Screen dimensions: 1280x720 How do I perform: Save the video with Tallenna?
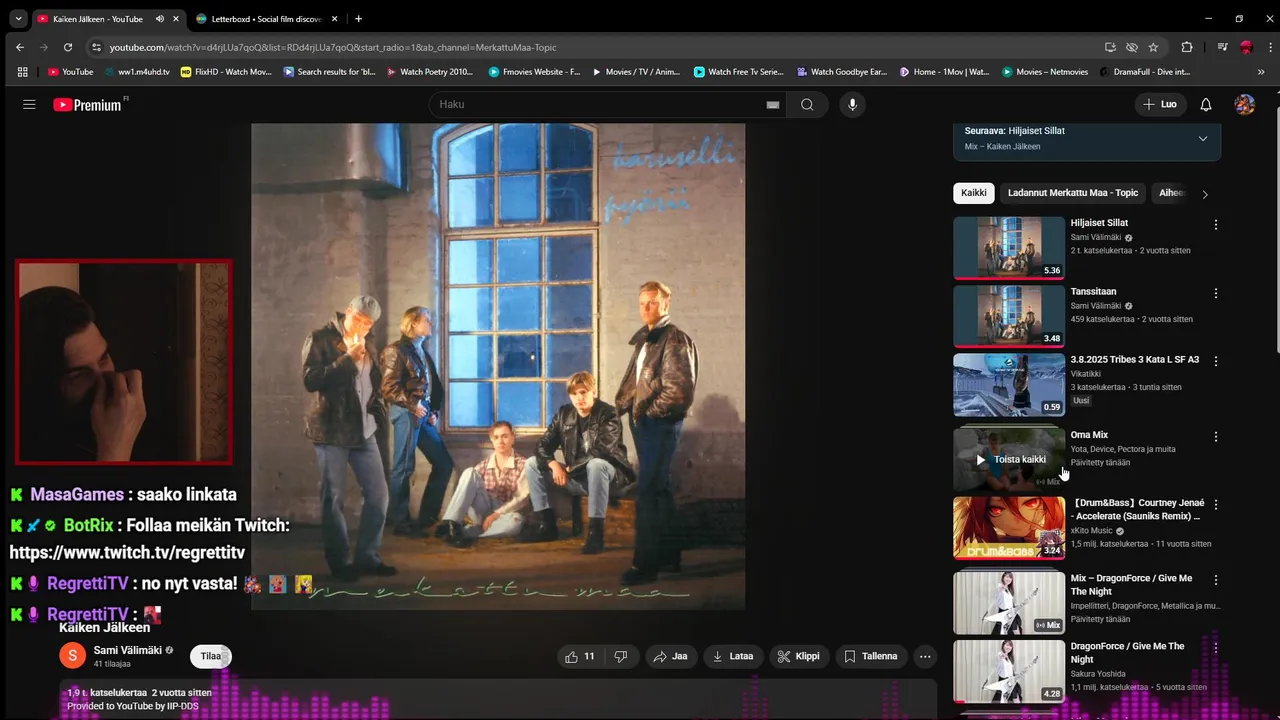coord(870,656)
